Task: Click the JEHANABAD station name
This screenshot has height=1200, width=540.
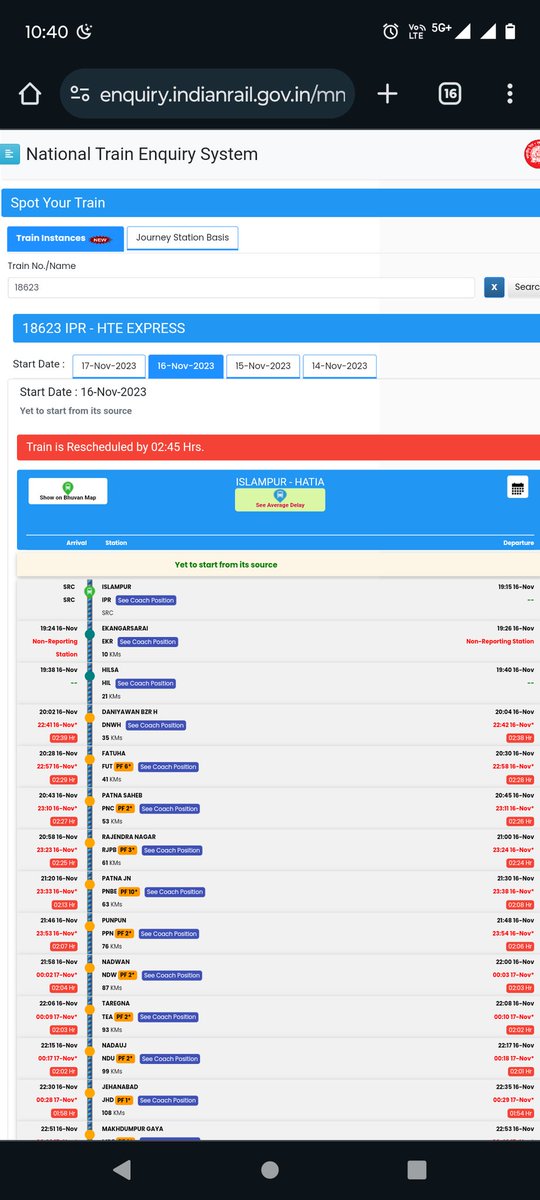Action: tap(119, 1087)
